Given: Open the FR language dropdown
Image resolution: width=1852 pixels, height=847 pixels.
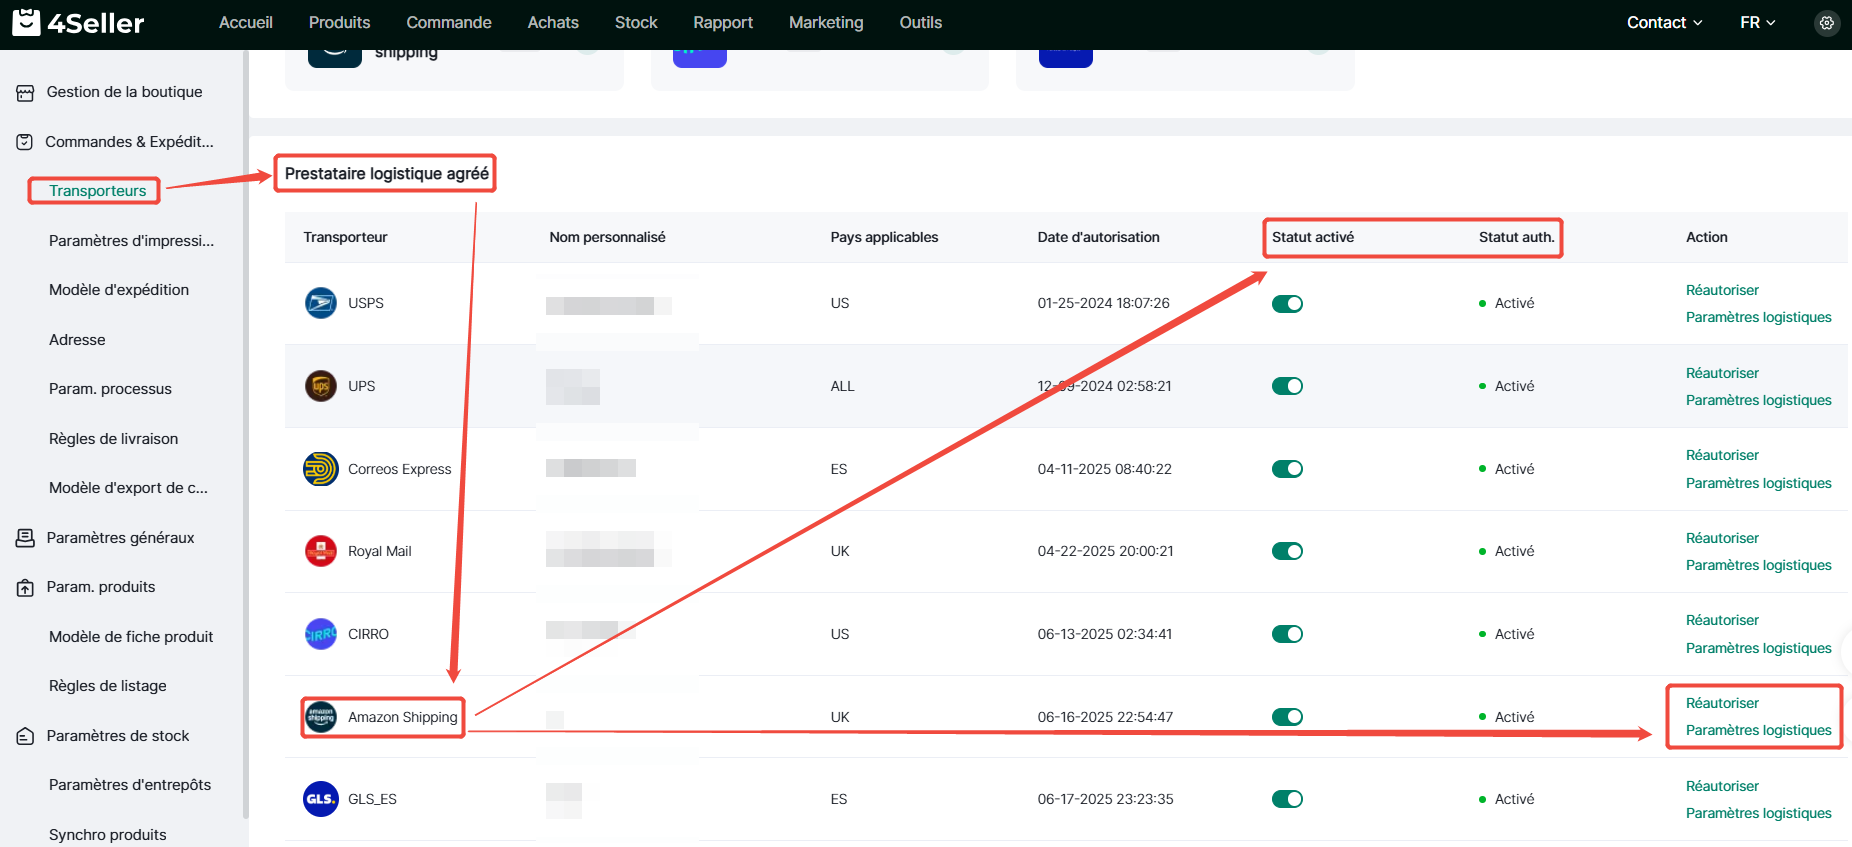Looking at the screenshot, I should [1757, 22].
